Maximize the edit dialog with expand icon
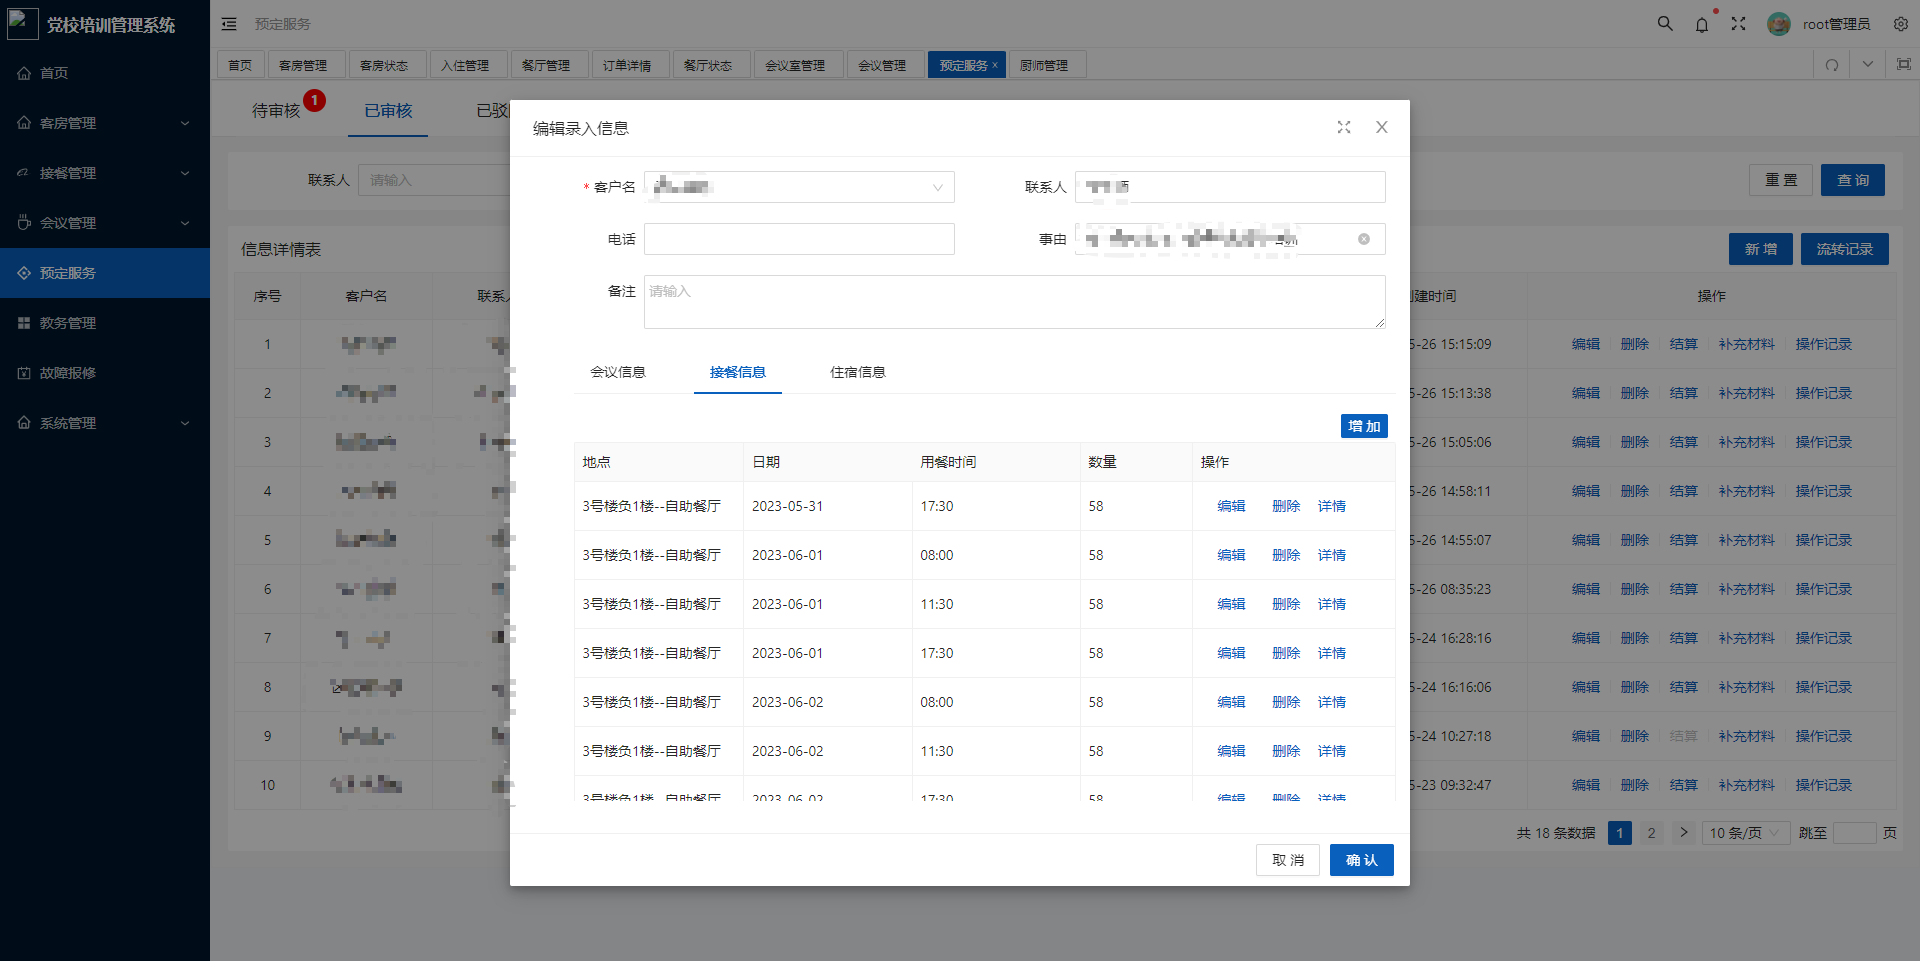This screenshot has width=1920, height=961. pyautogui.click(x=1344, y=127)
